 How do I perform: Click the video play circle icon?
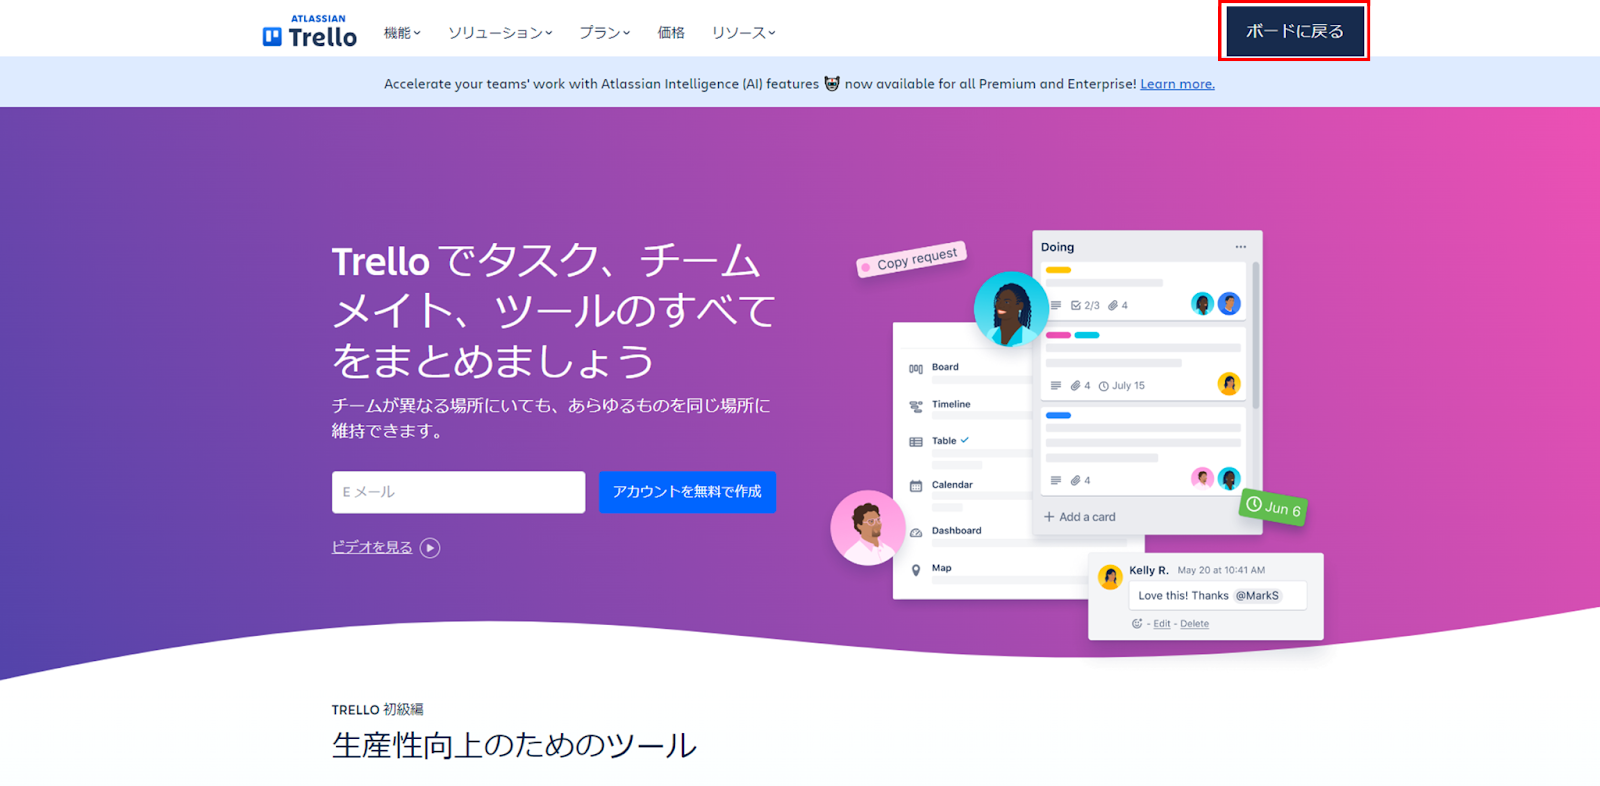click(430, 548)
